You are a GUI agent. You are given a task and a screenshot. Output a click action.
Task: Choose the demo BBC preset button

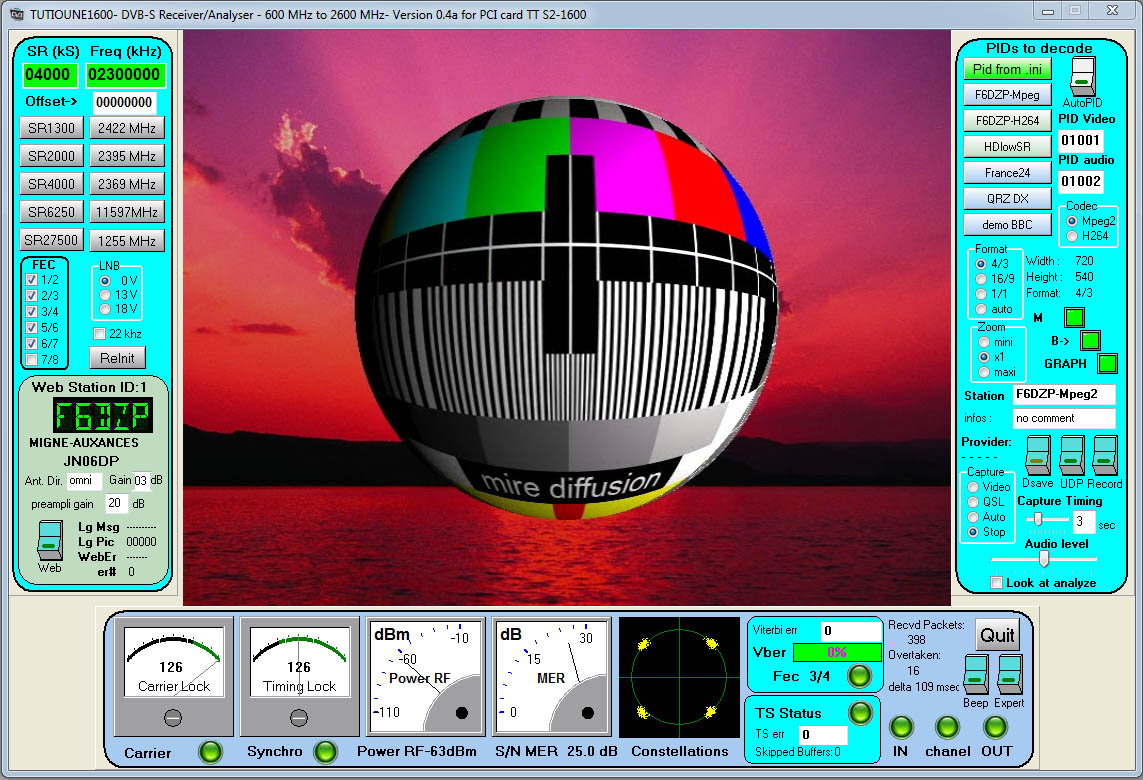[1007, 225]
